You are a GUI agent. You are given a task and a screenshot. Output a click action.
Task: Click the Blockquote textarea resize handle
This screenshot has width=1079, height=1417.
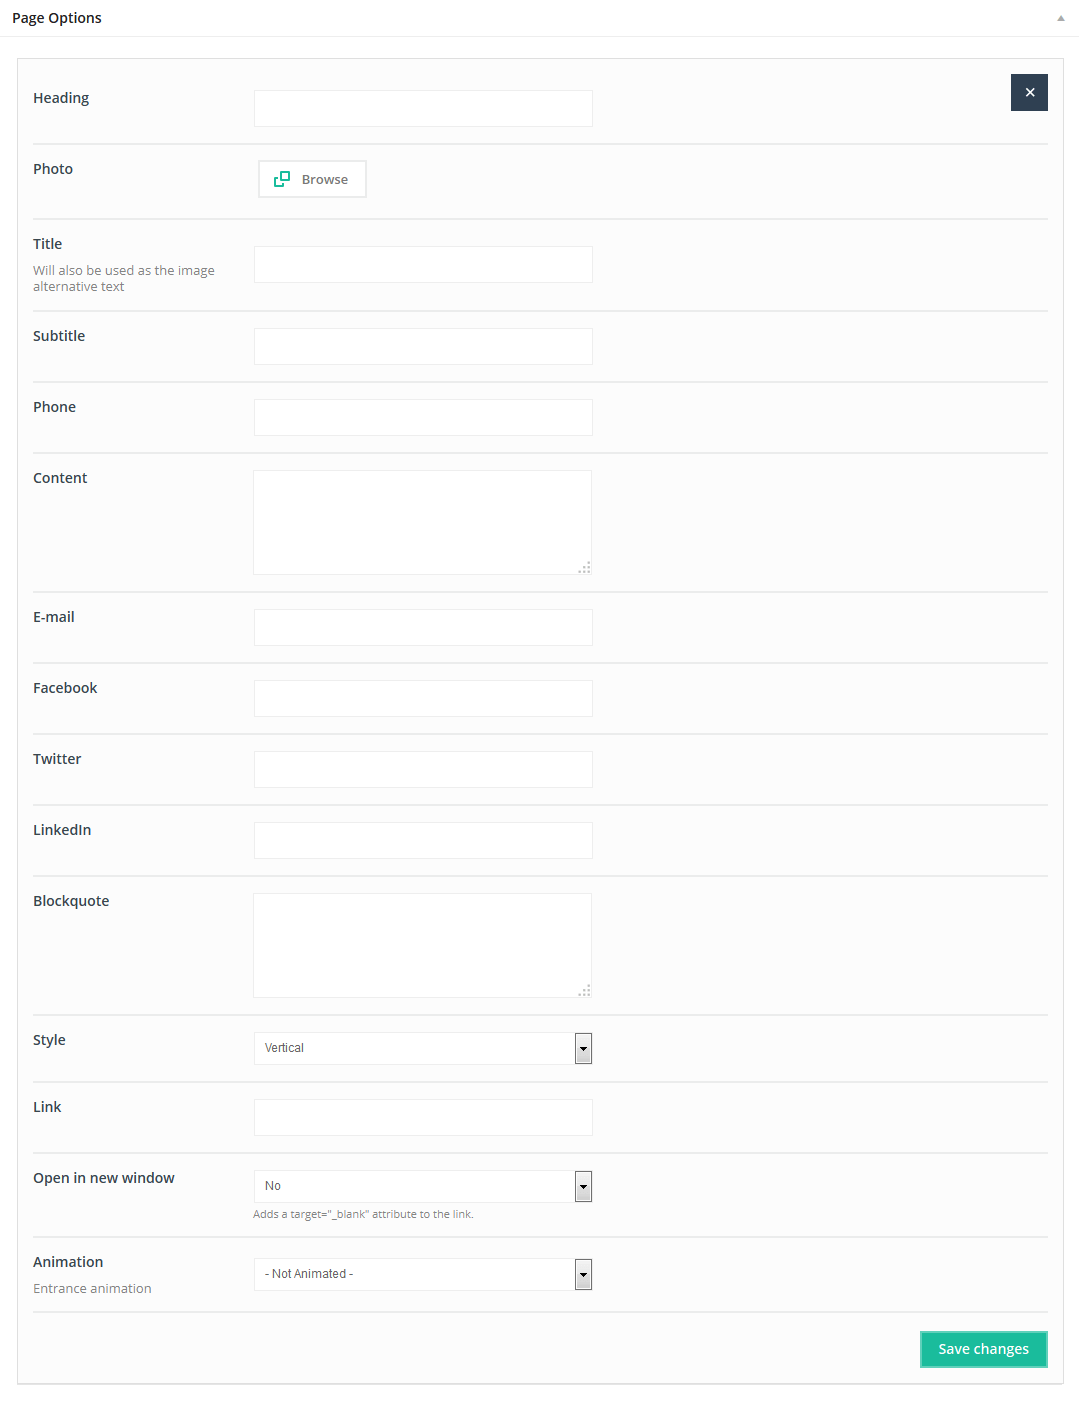point(585,991)
